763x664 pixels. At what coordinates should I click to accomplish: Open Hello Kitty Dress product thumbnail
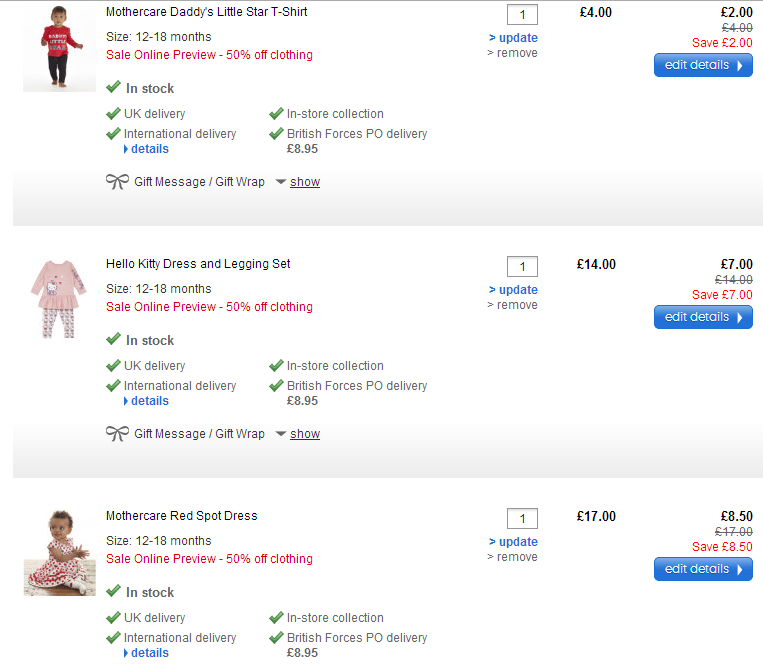tap(59, 298)
